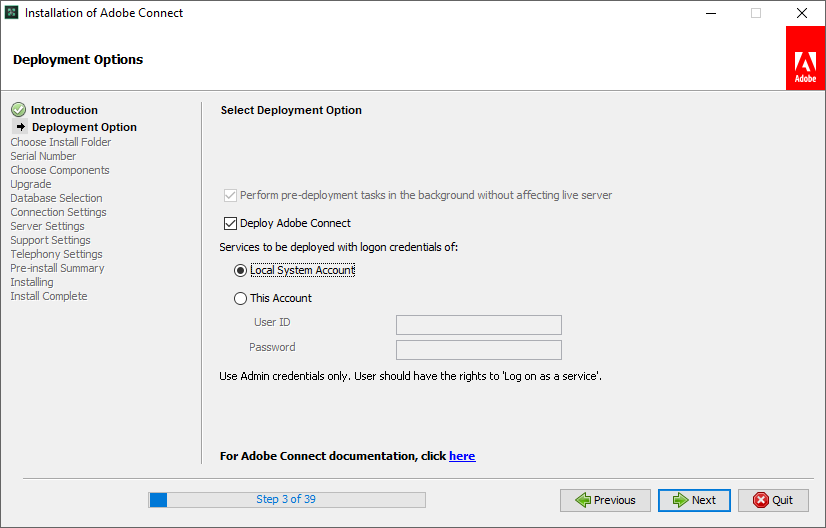Select the Deployment Option step label

pyautogui.click(x=84, y=127)
